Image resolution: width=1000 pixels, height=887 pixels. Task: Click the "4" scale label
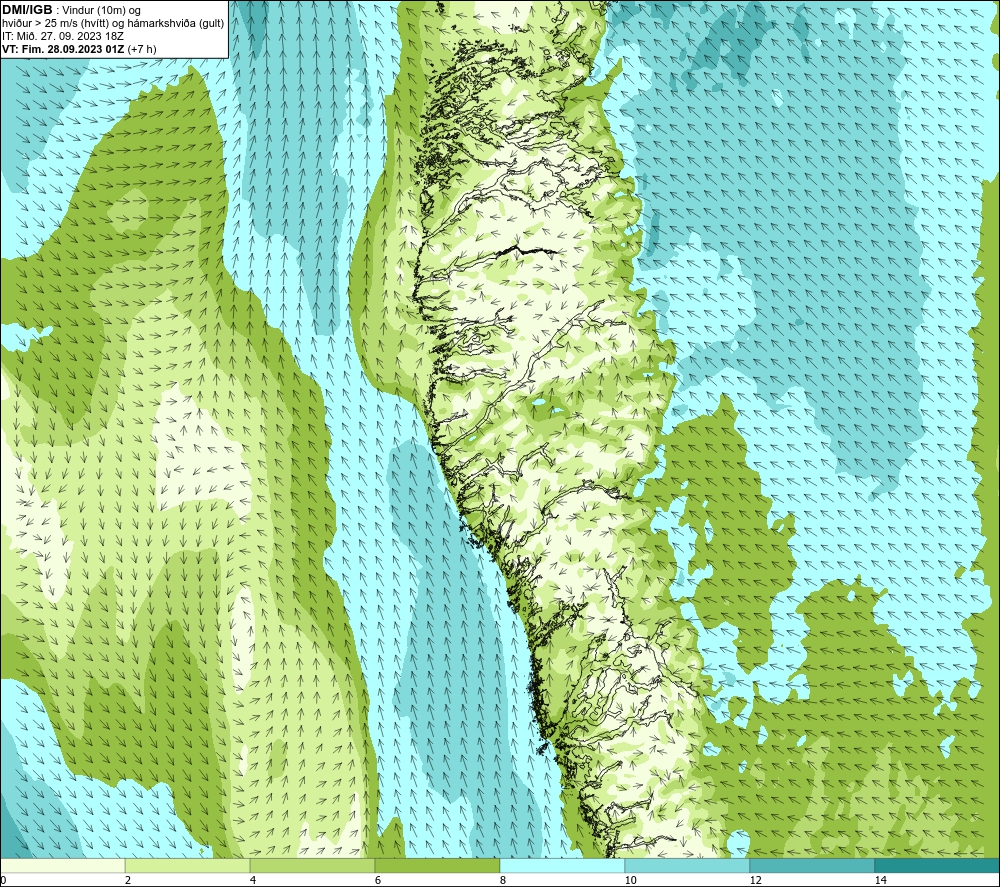[x=253, y=881]
